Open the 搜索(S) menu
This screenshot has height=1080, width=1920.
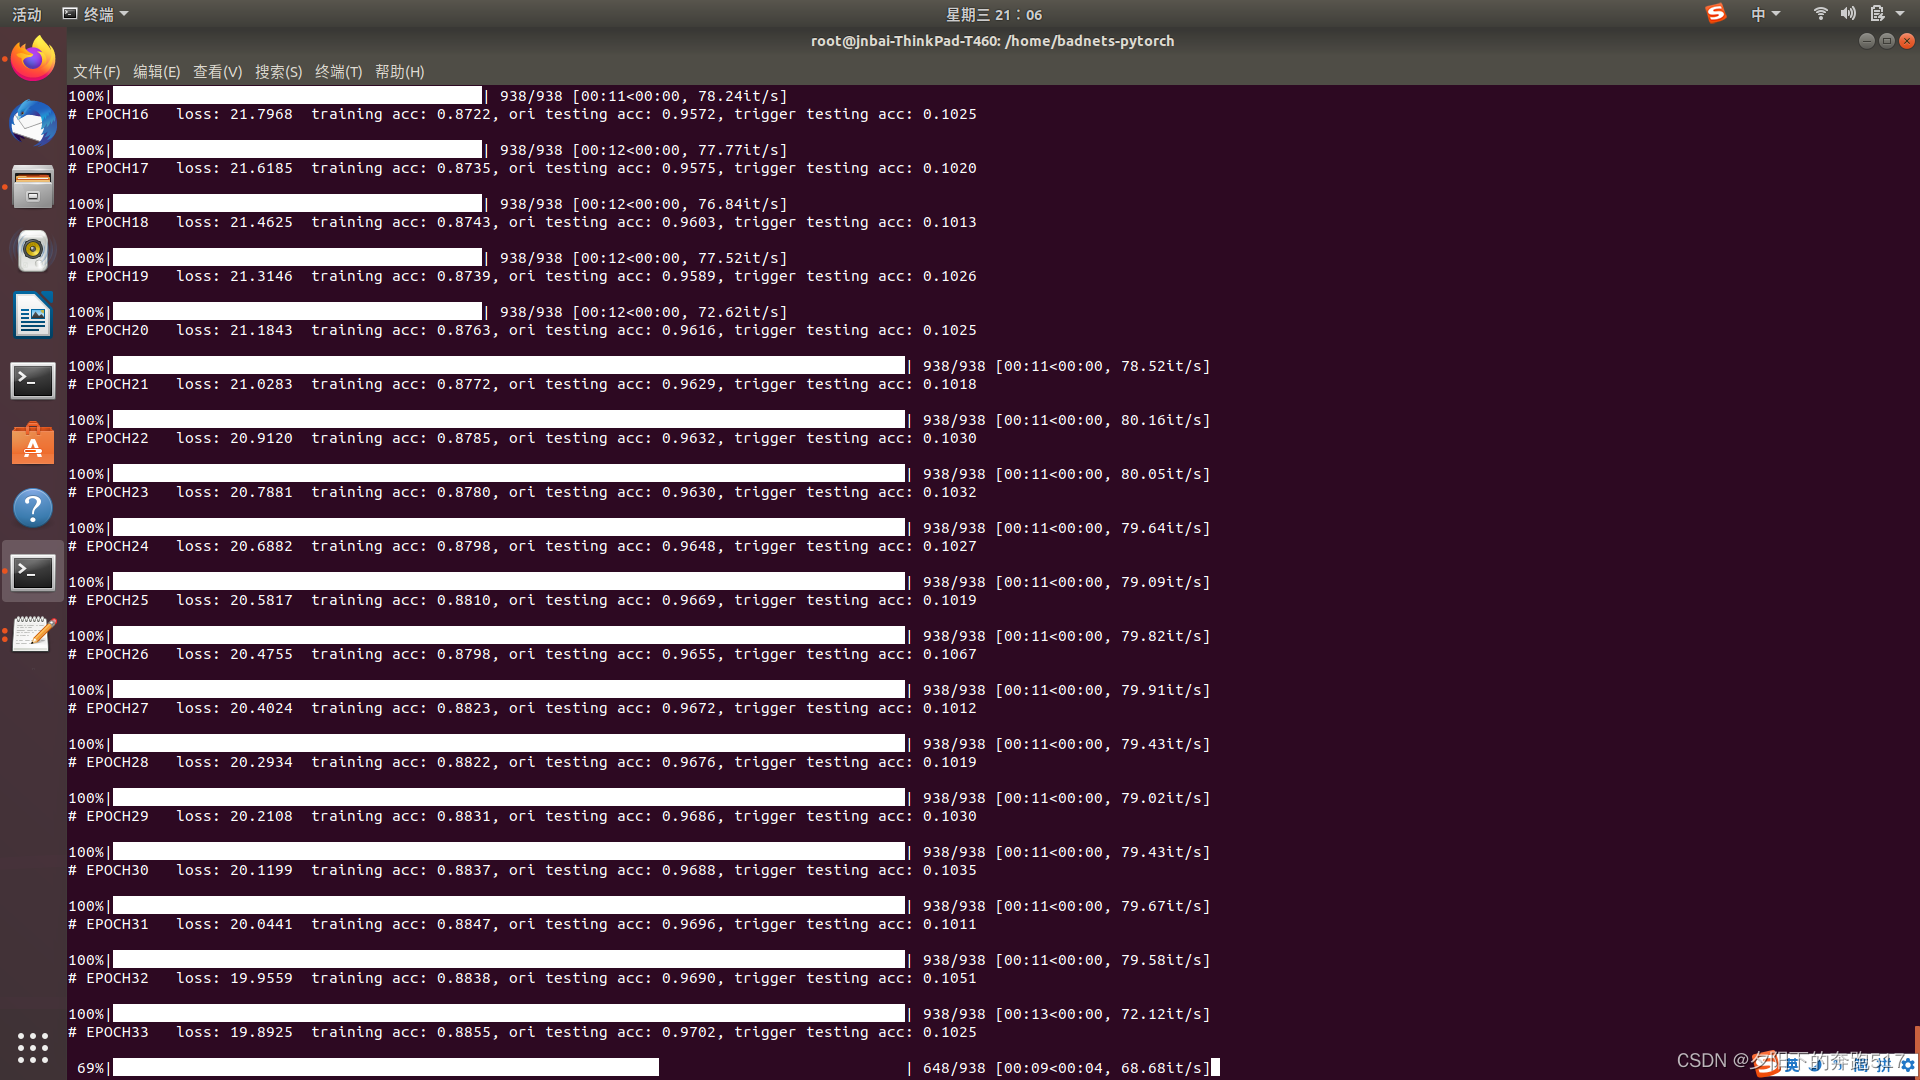278,72
